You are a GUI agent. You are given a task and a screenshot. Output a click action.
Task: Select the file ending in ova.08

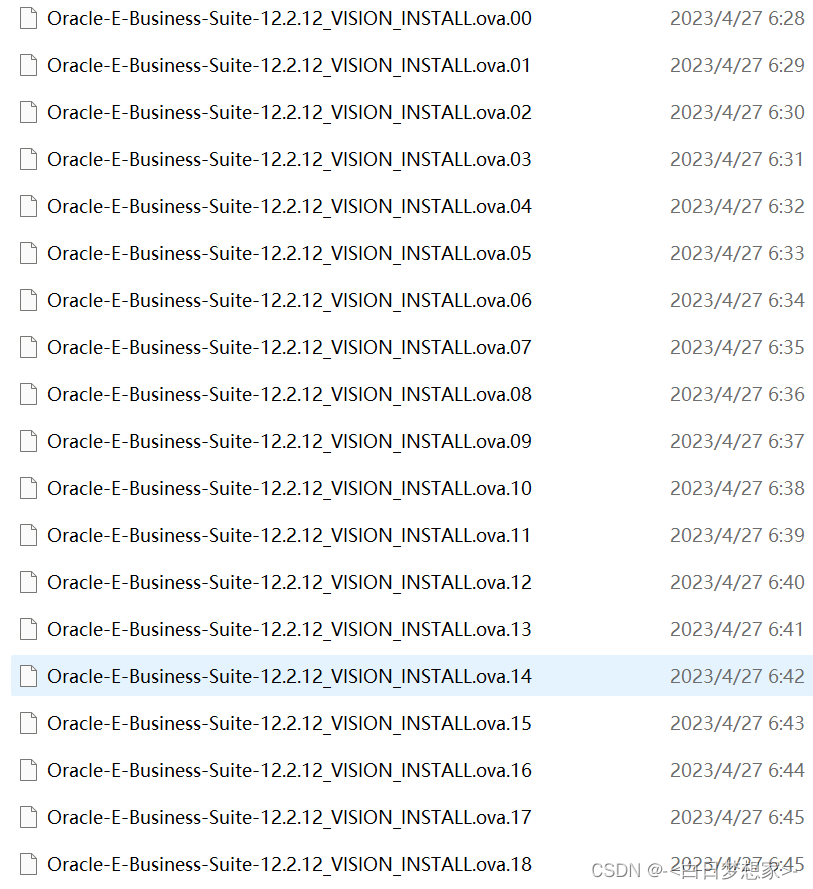coord(289,394)
